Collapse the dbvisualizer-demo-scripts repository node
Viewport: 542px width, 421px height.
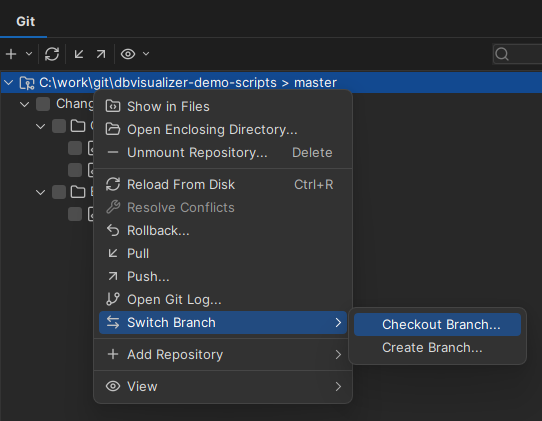click(x=9, y=83)
